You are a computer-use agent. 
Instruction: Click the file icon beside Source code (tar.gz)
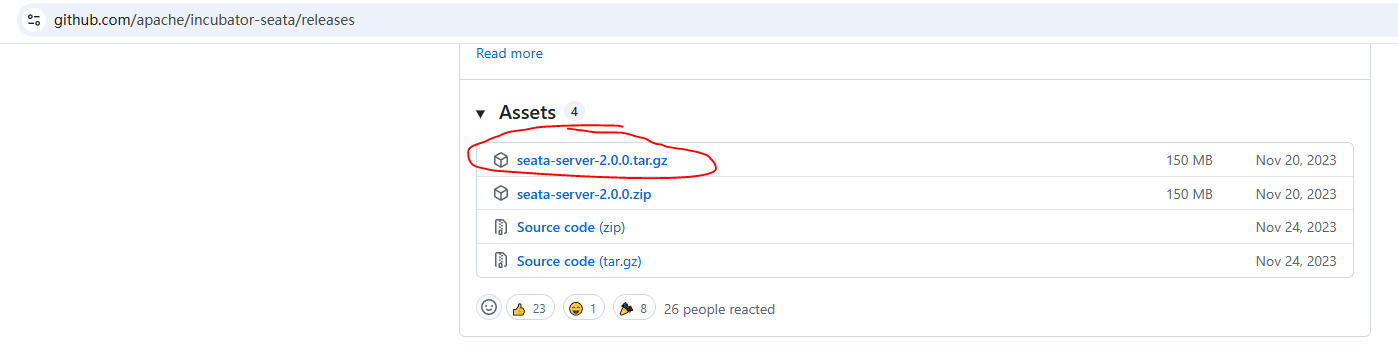pos(501,261)
